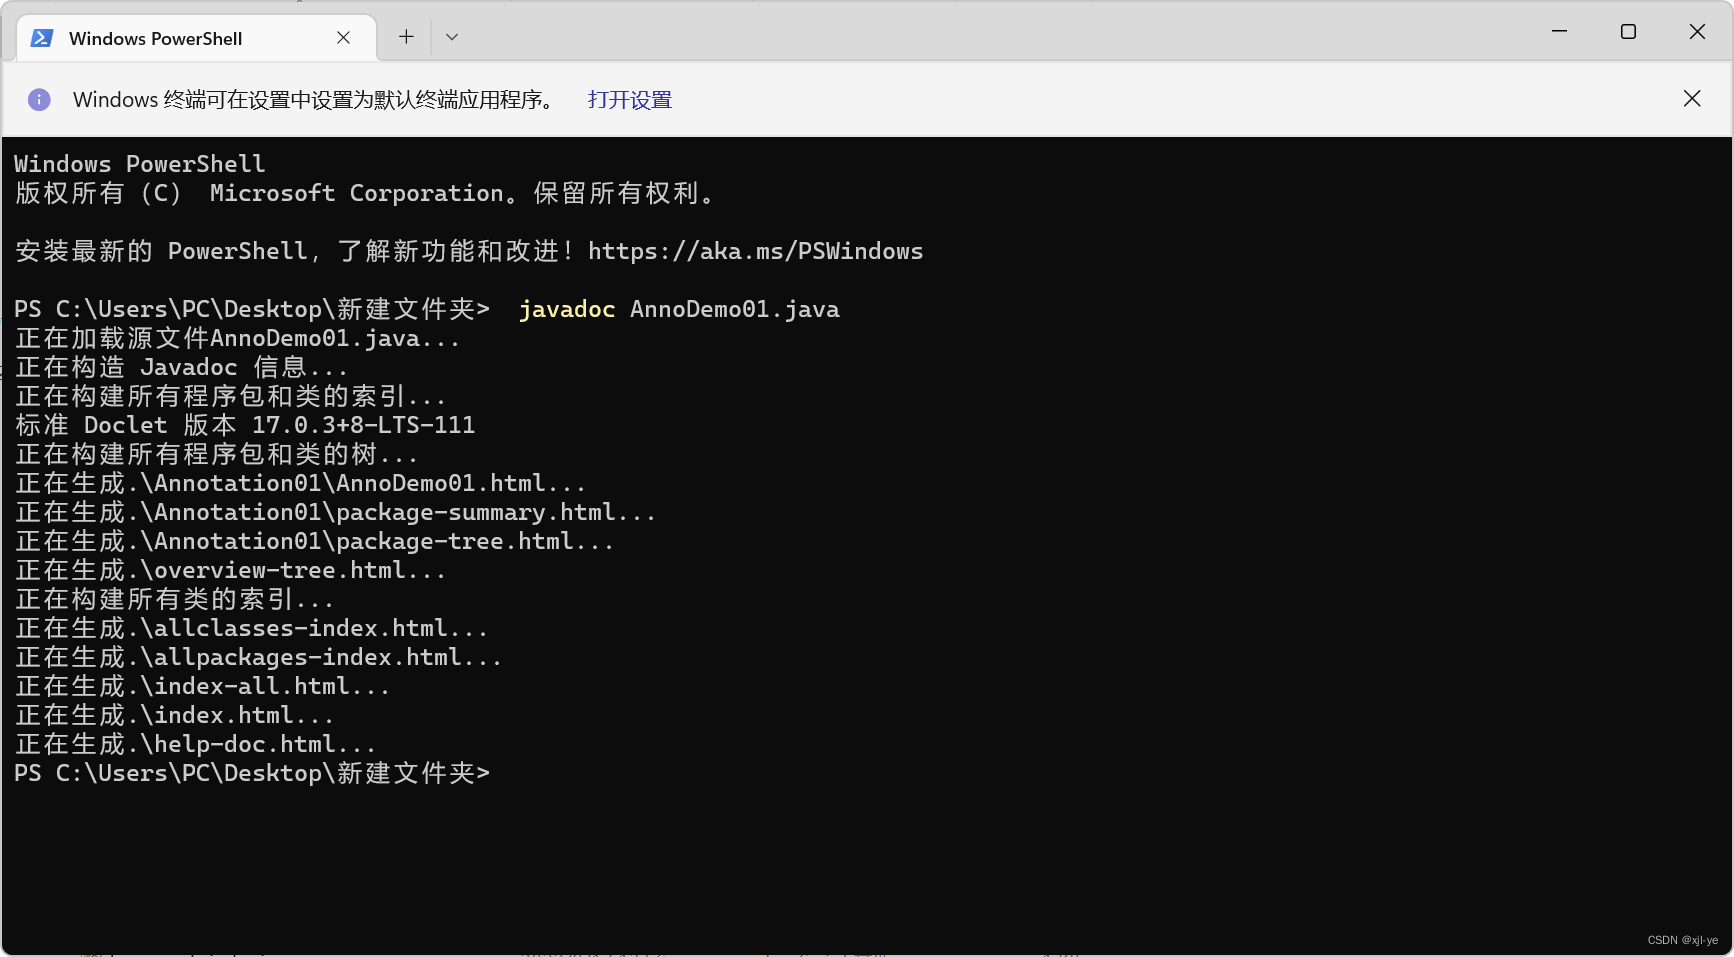Viewport: 1734px width, 957px height.
Task: Click the info icon in the notification bar
Action: 39,99
